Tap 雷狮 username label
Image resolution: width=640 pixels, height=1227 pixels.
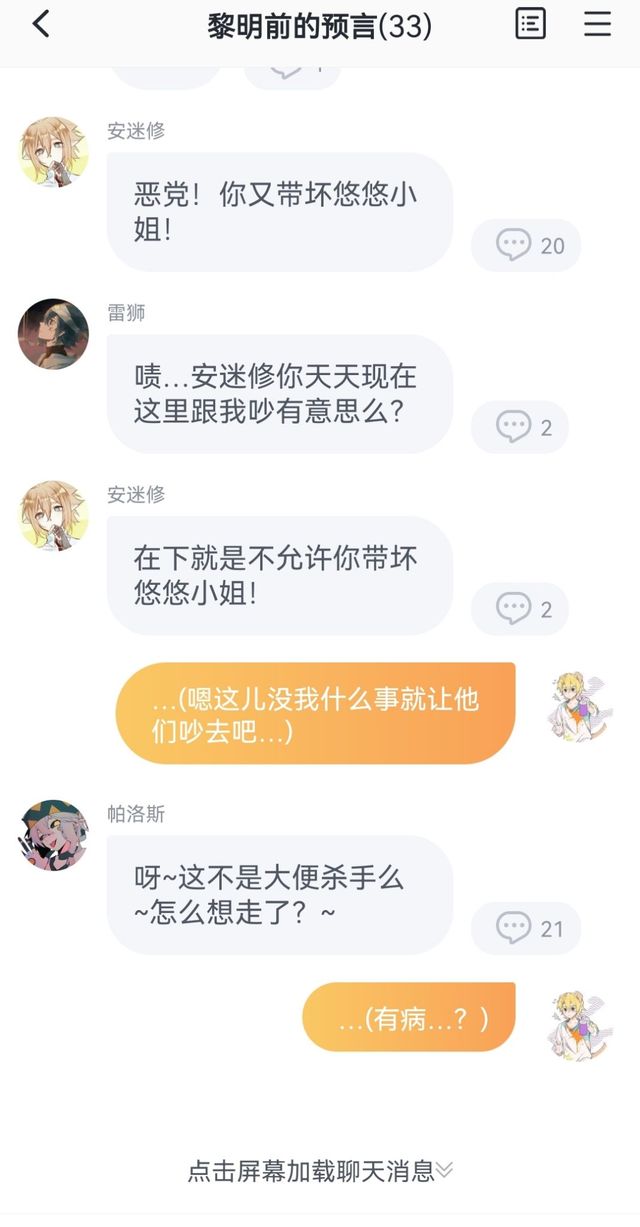(127, 313)
